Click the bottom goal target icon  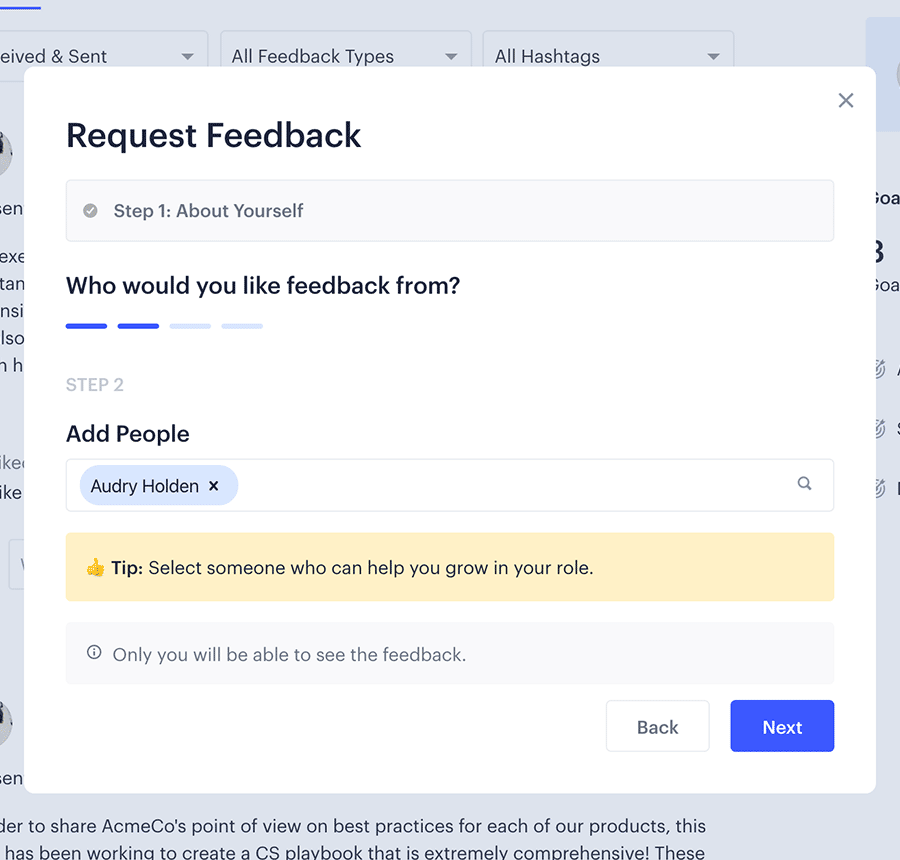[879, 488]
